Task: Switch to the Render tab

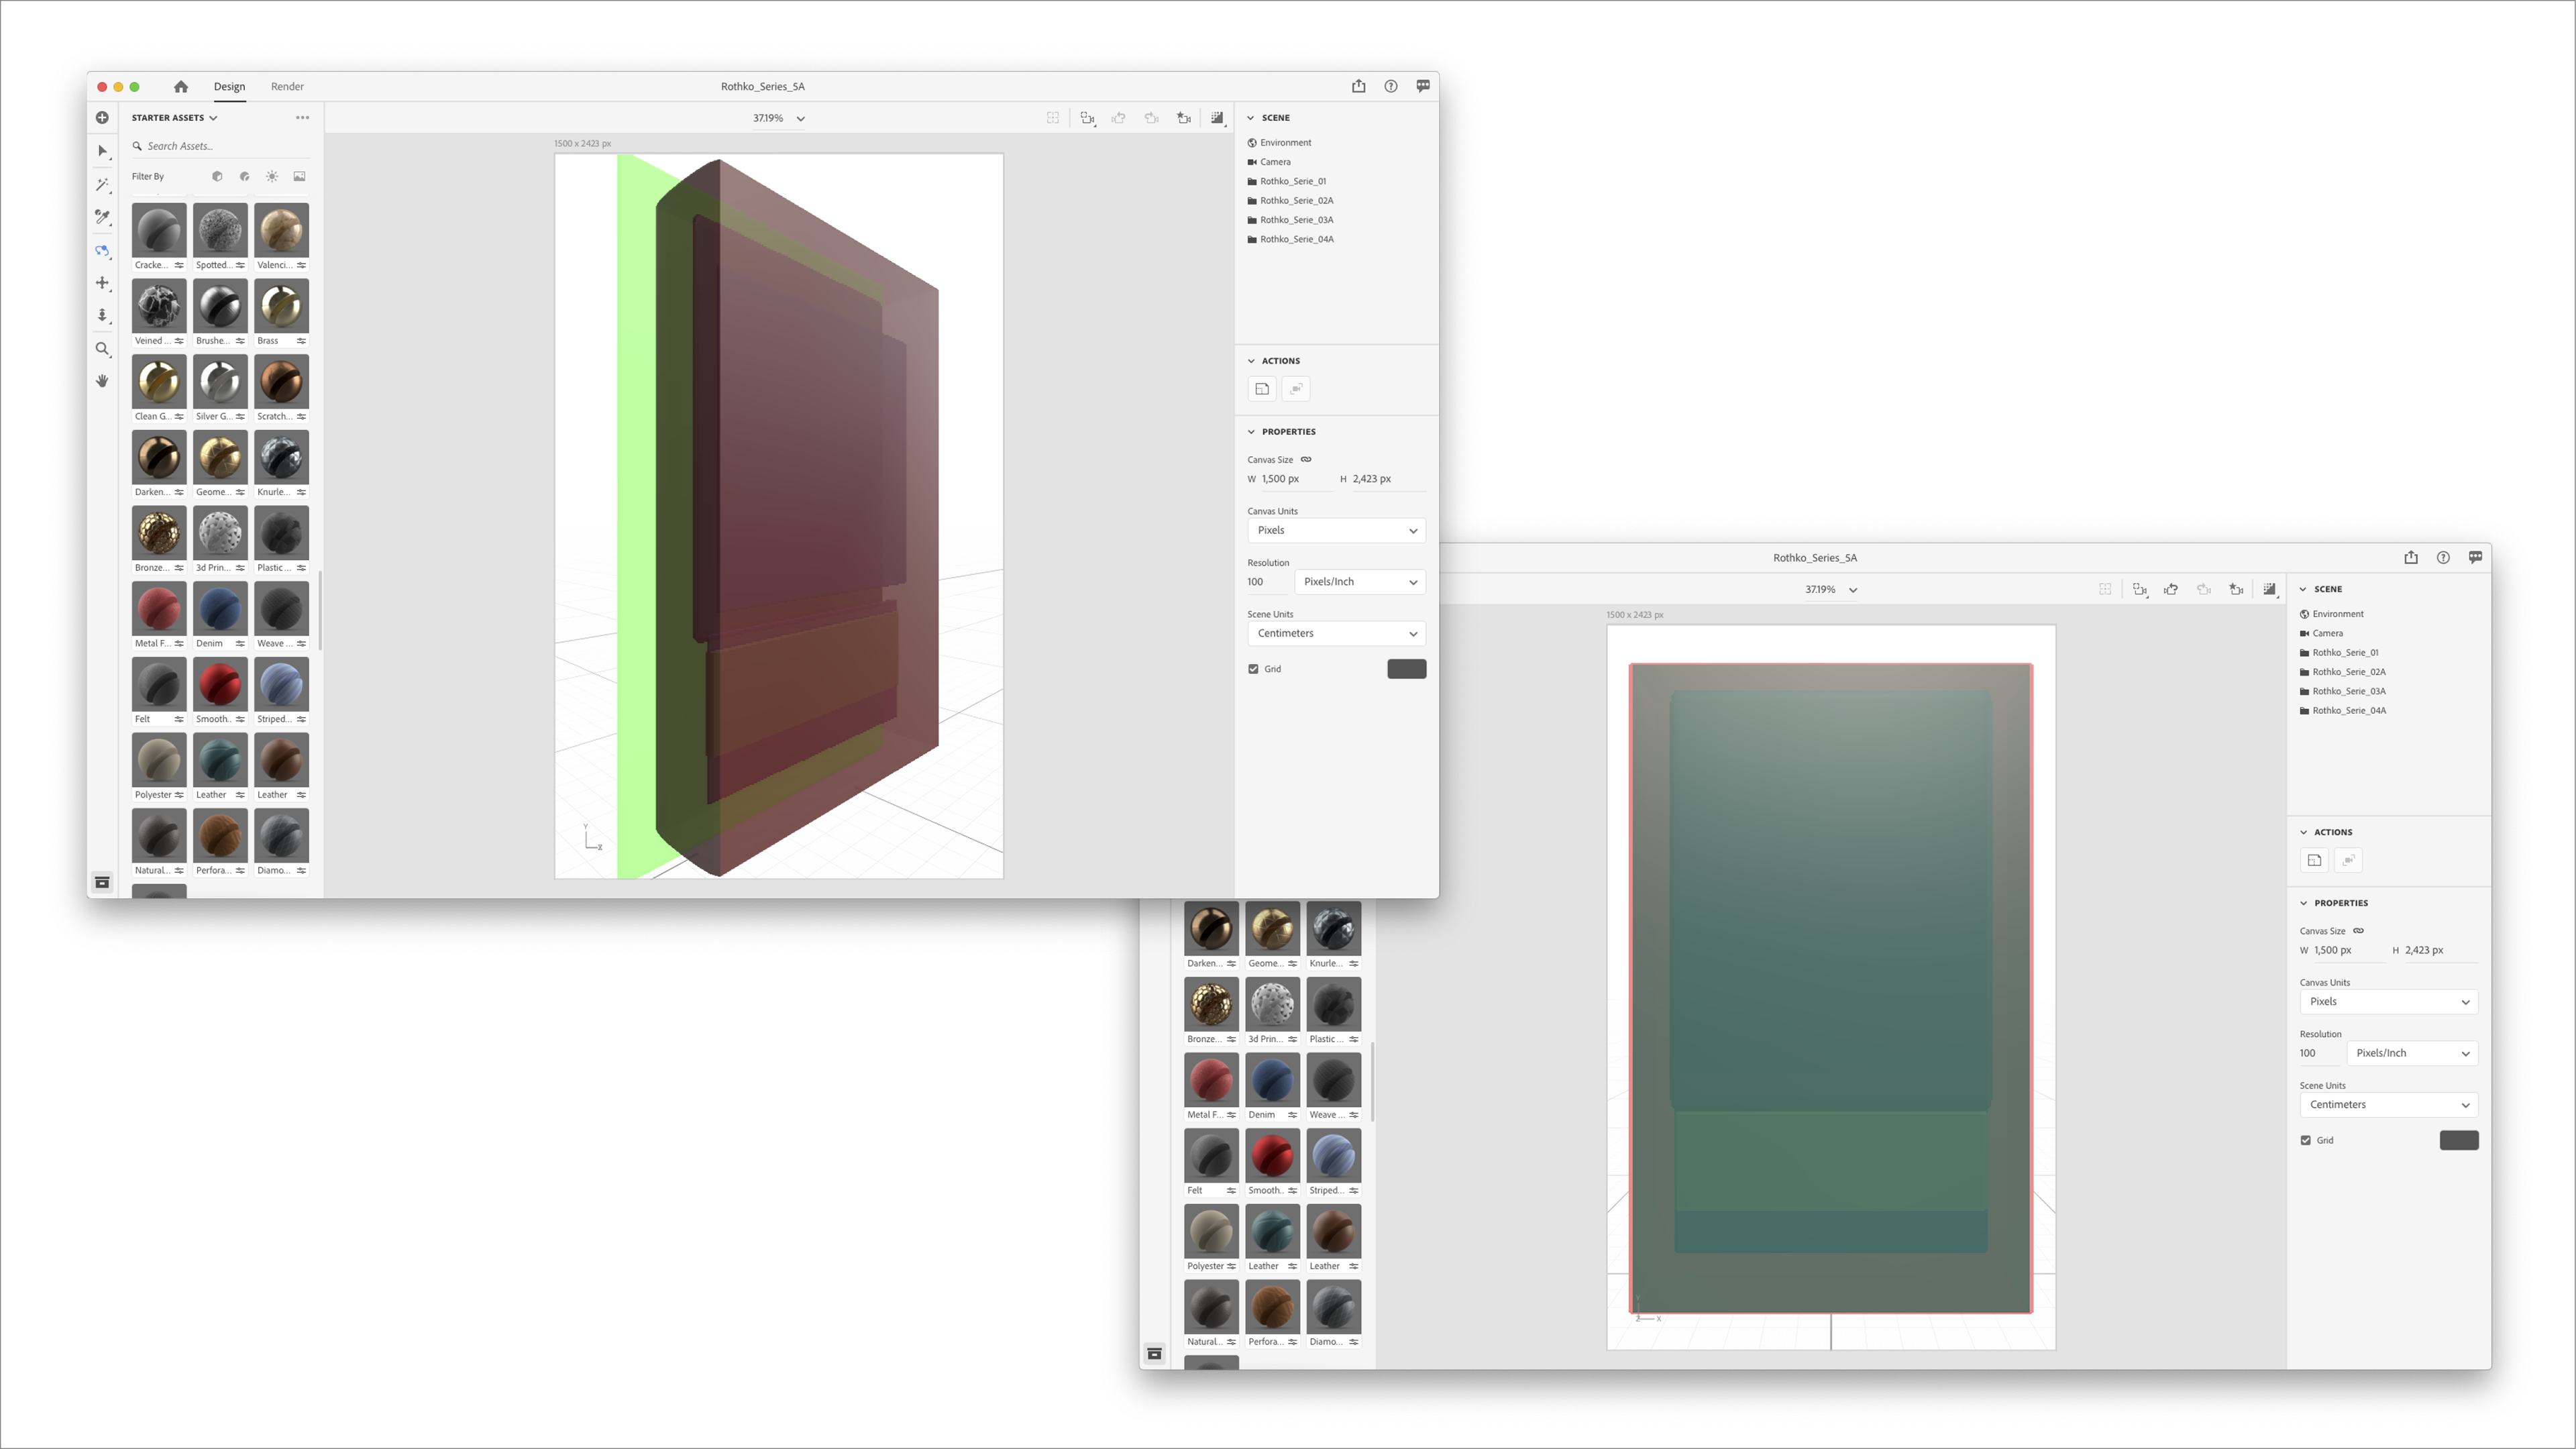Action: 287,87
